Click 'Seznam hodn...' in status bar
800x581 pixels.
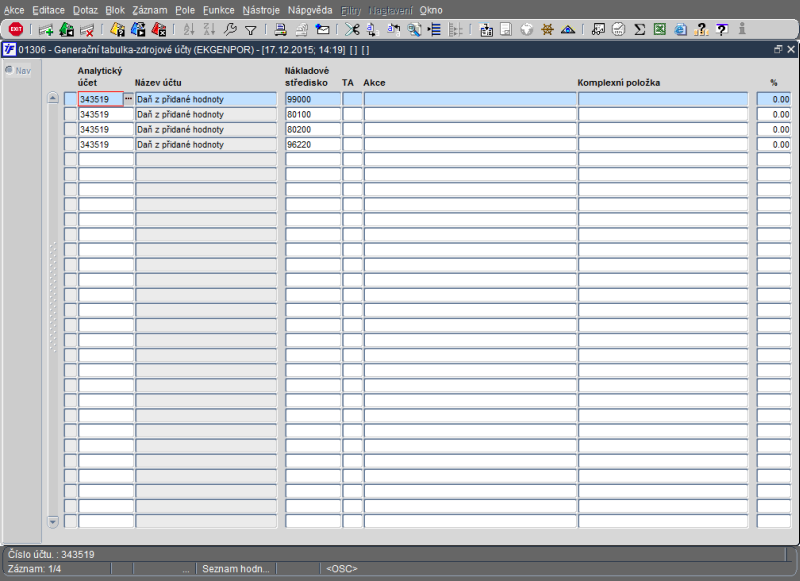pyautogui.click(x=236, y=569)
